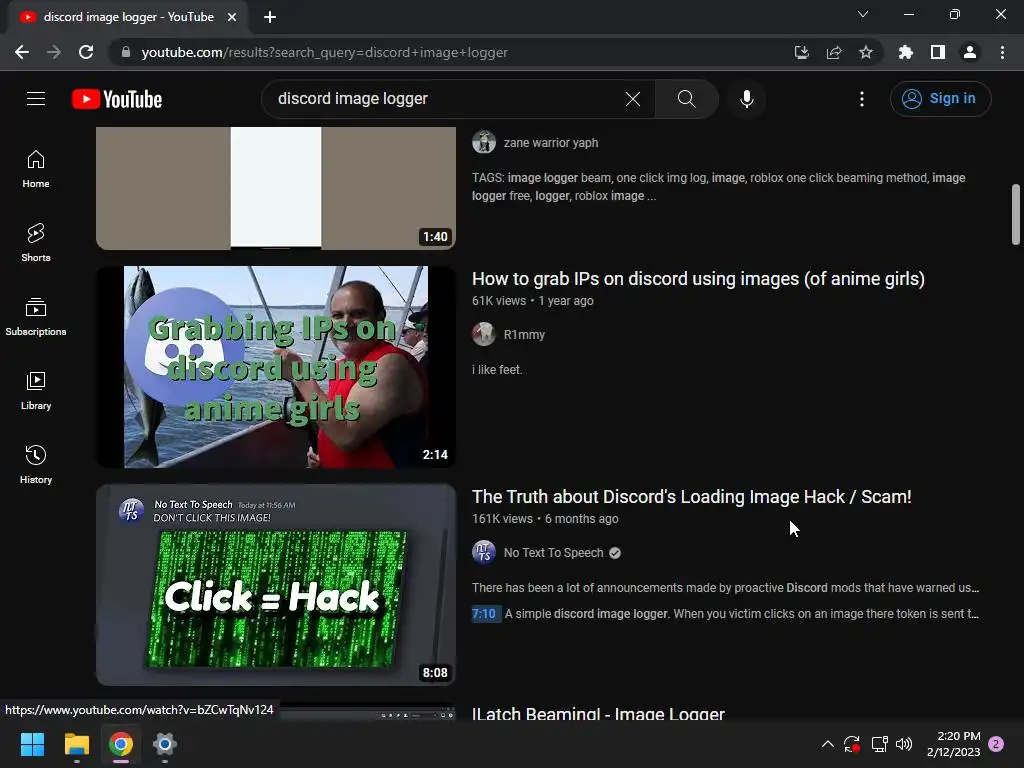The width and height of the screenshot is (1024, 768).
Task: Toggle the Chrome side panel icon
Action: pos(938,52)
